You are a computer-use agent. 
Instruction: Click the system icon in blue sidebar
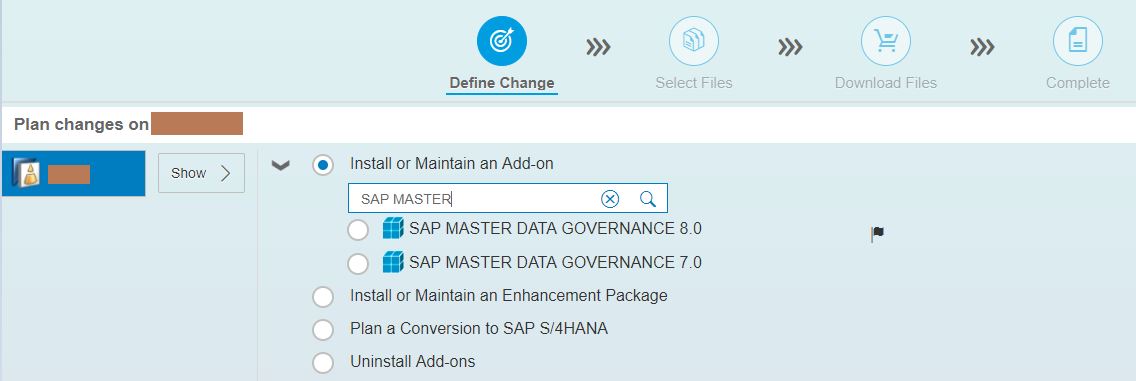tap(28, 174)
